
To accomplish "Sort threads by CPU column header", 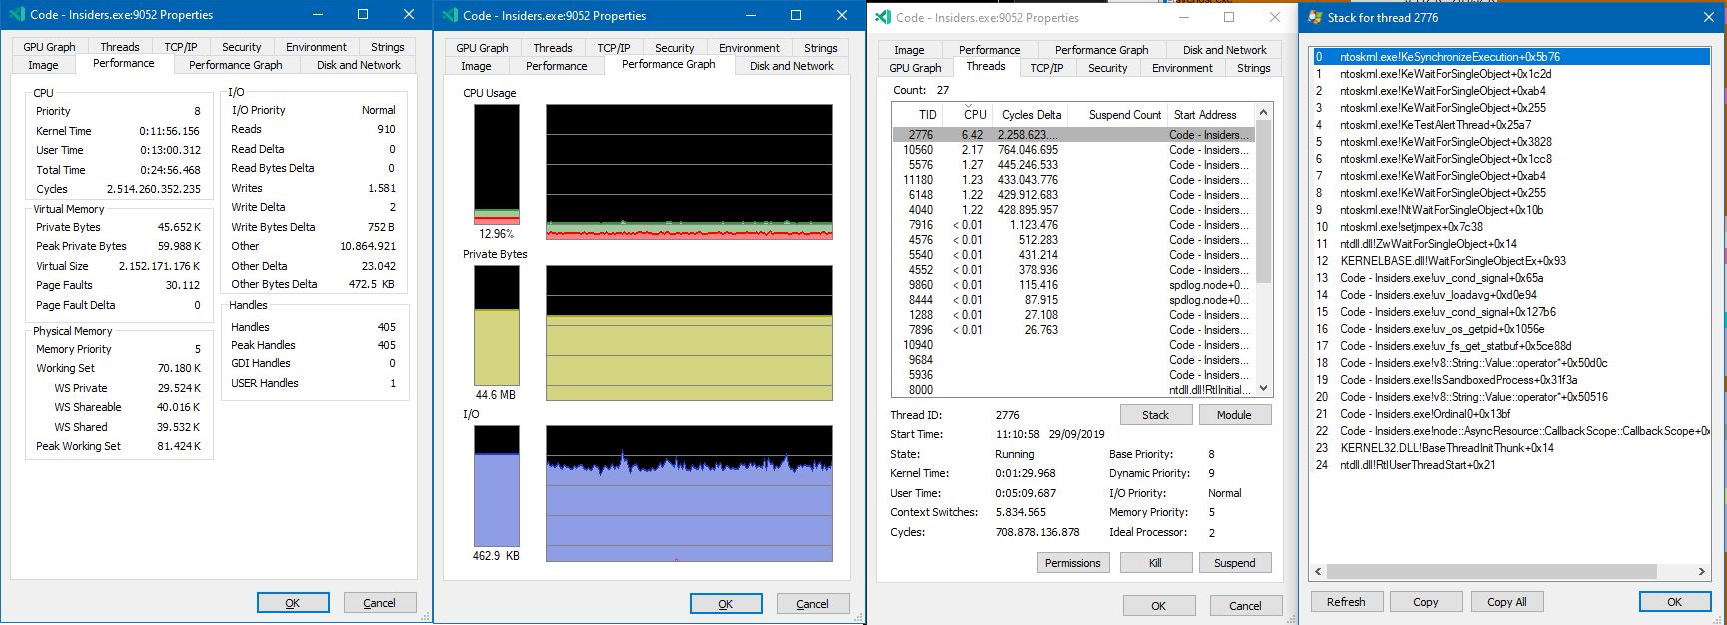I will tap(965, 115).
